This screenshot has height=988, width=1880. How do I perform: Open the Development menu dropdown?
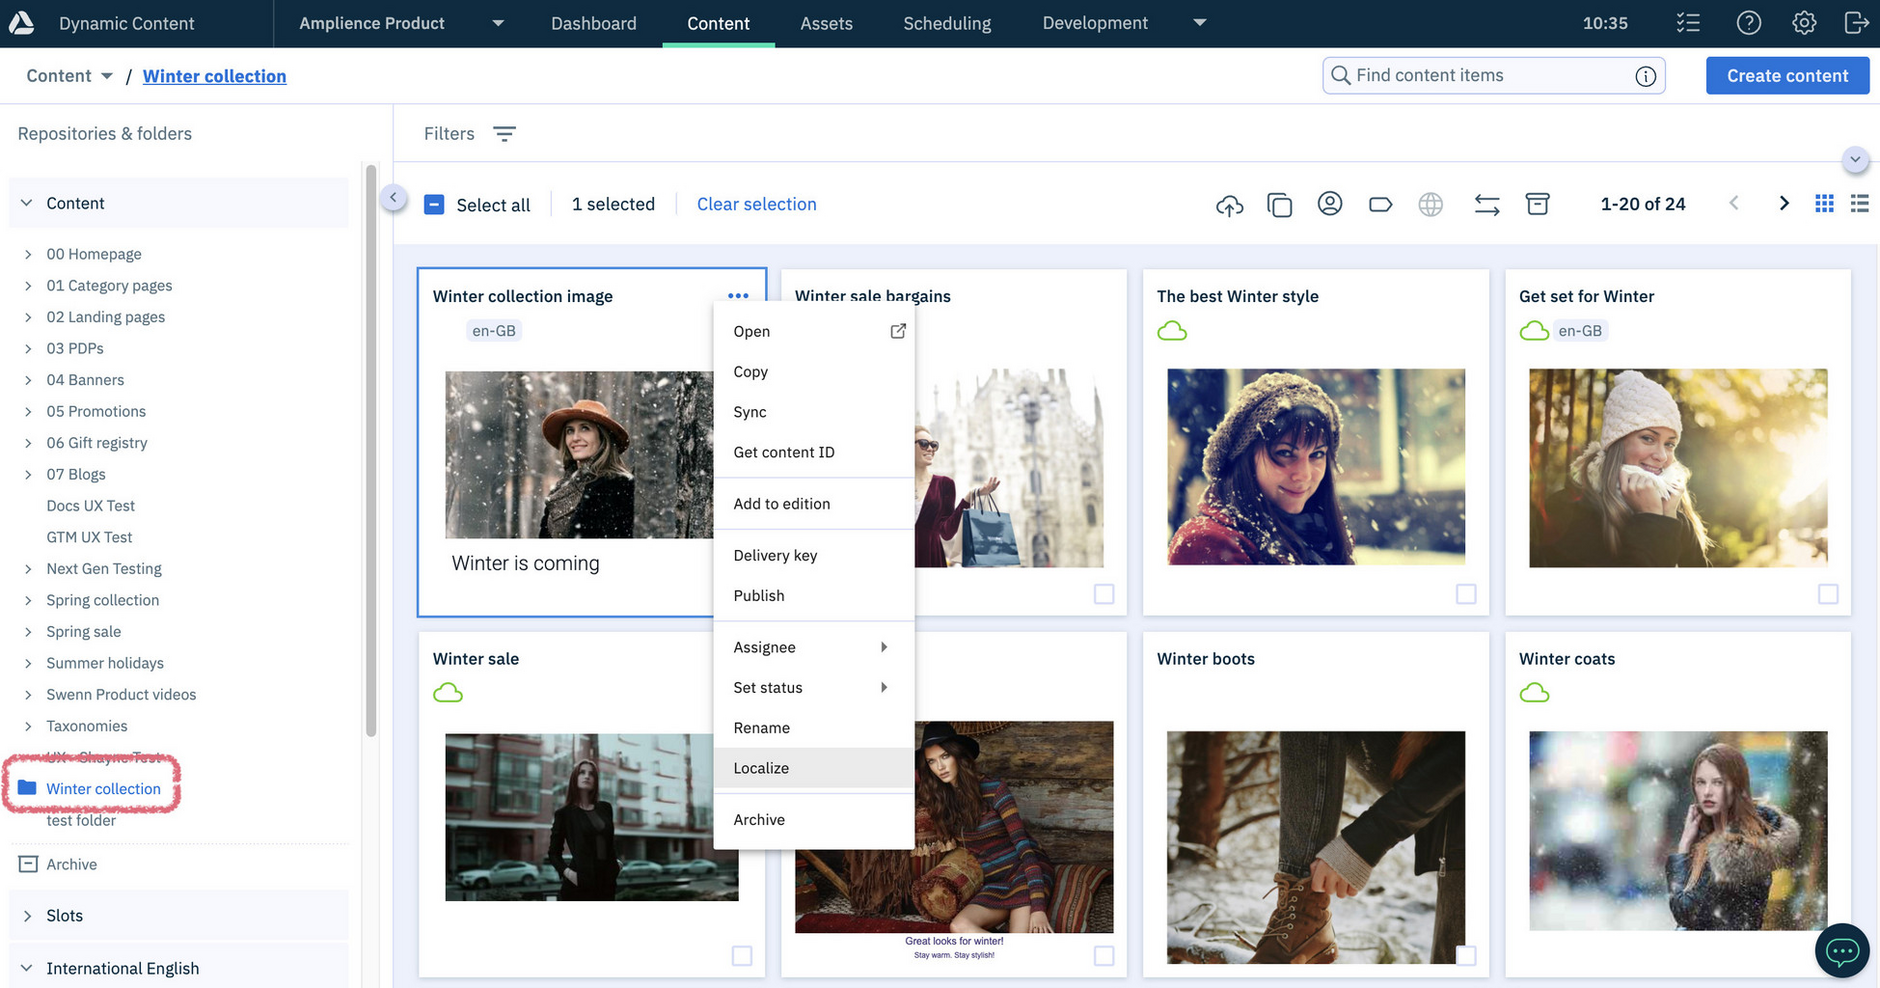coord(1200,23)
